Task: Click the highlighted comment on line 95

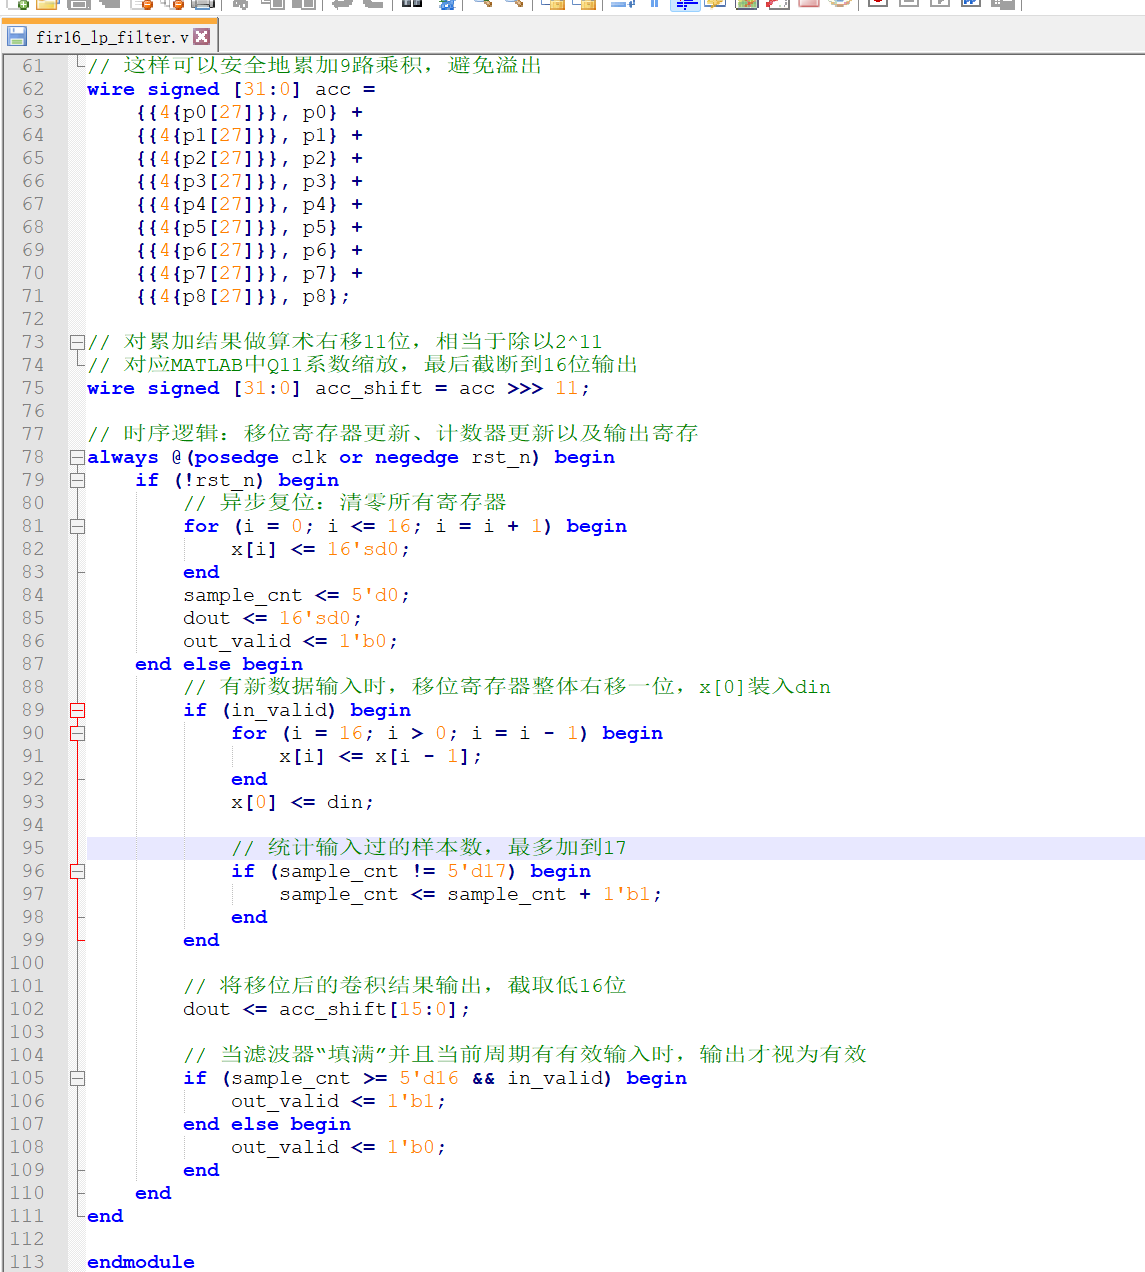Action: click(429, 848)
